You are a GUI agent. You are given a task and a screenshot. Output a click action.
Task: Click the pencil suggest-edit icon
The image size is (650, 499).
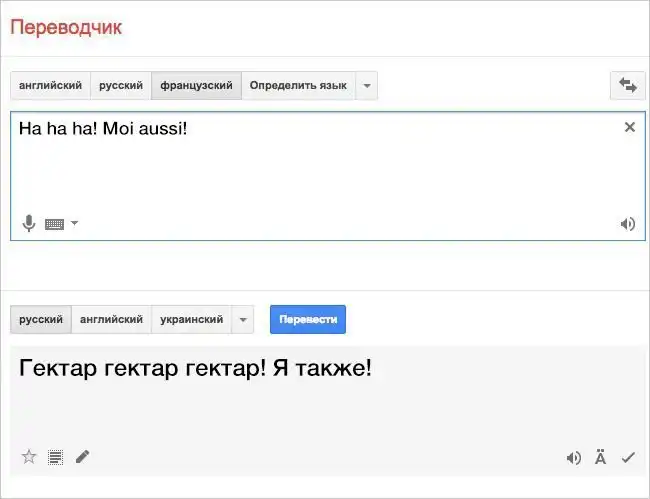point(82,457)
